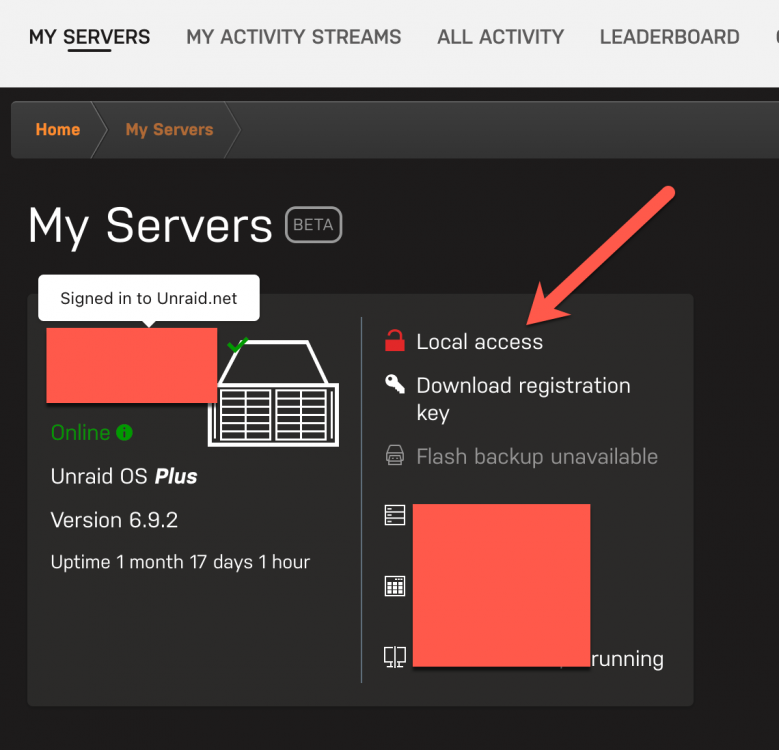Go to the All Activity tab
Screen dimensions: 779x750
[x=500, y=37]
